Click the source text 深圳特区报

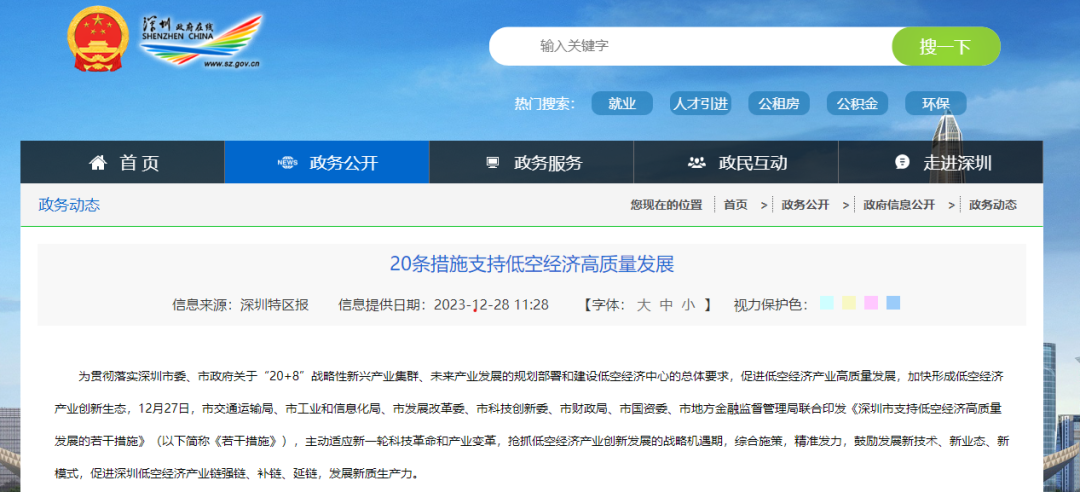274,305
